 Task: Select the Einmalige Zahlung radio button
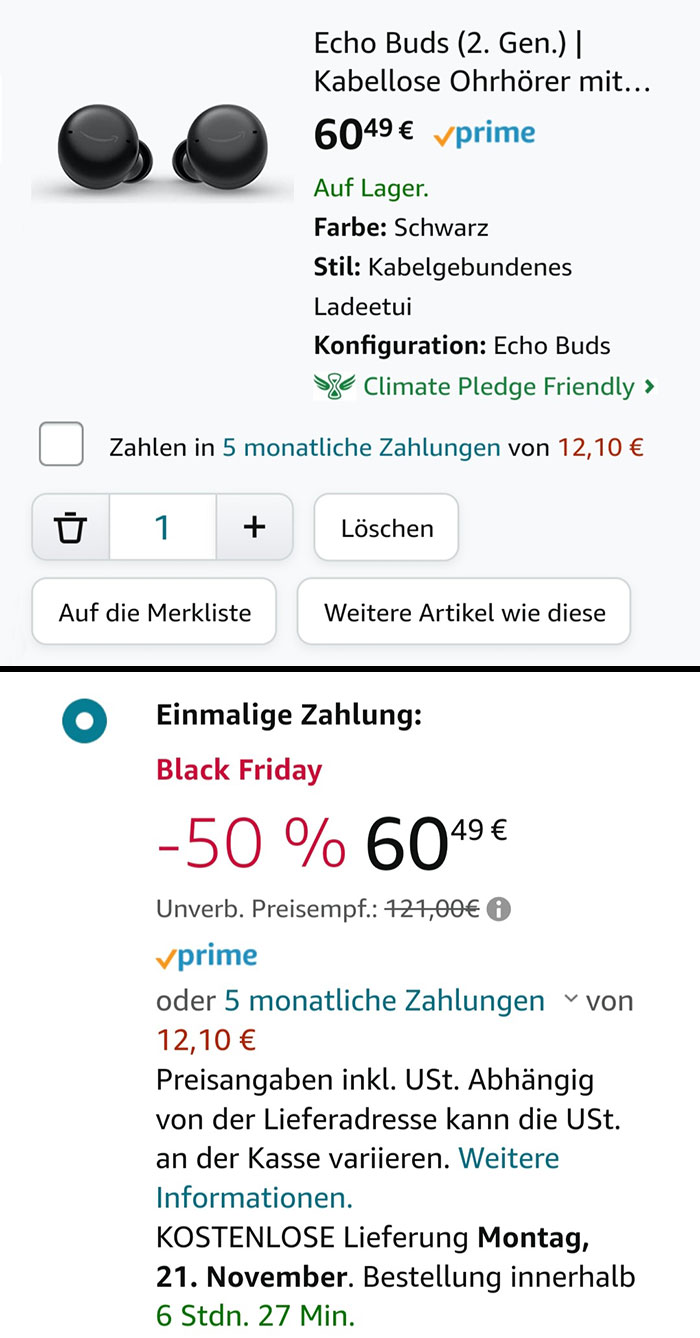click(x=84, y=720)
